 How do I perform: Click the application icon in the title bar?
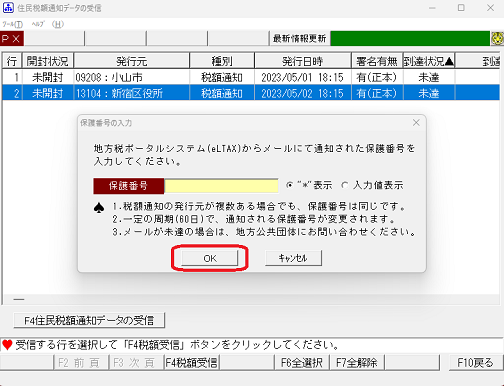point(8,7)
